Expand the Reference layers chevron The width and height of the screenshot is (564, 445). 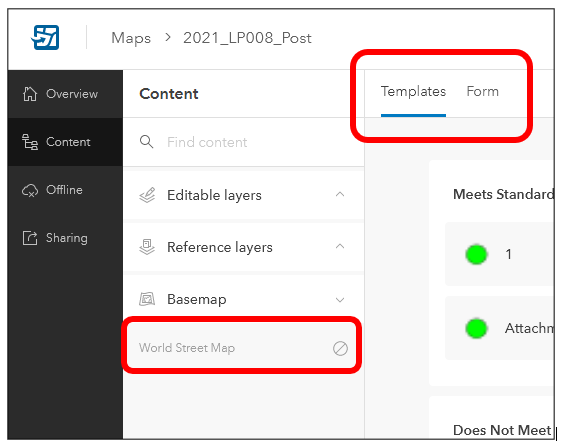340,246
